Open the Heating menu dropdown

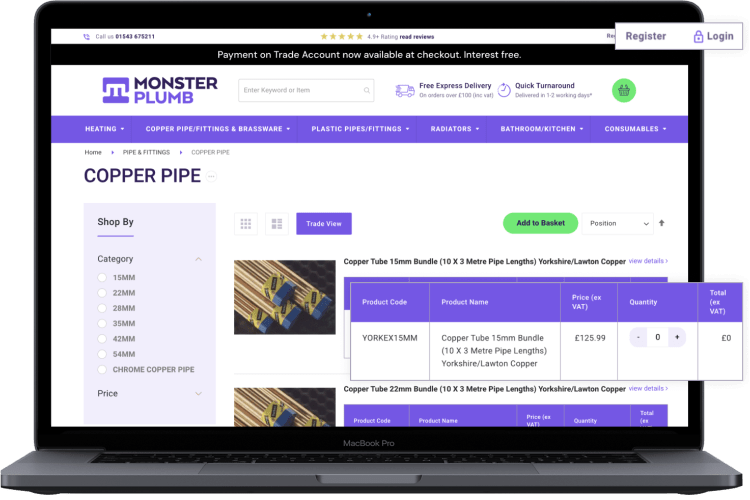pos(105,129)
